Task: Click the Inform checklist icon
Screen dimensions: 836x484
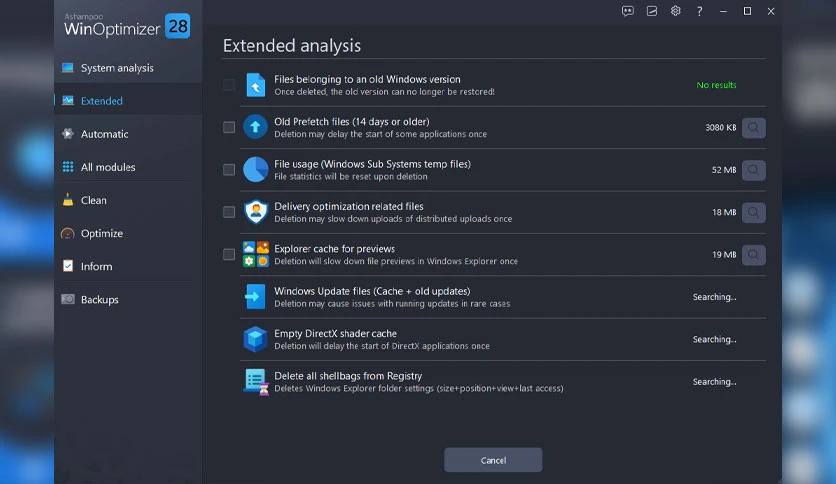Action: [68, 266]
